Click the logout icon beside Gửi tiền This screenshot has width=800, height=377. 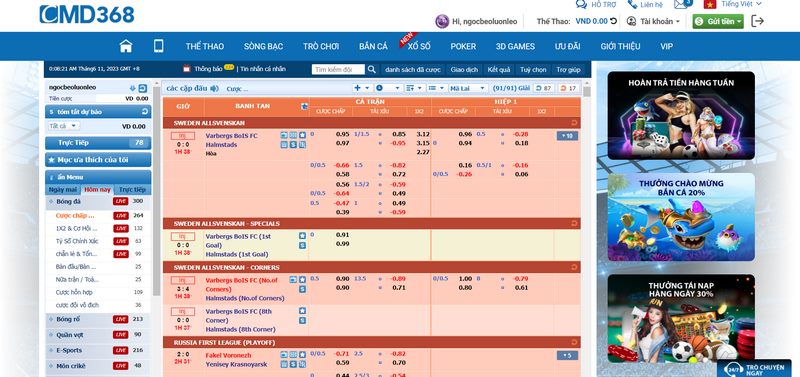coord(758,21)
